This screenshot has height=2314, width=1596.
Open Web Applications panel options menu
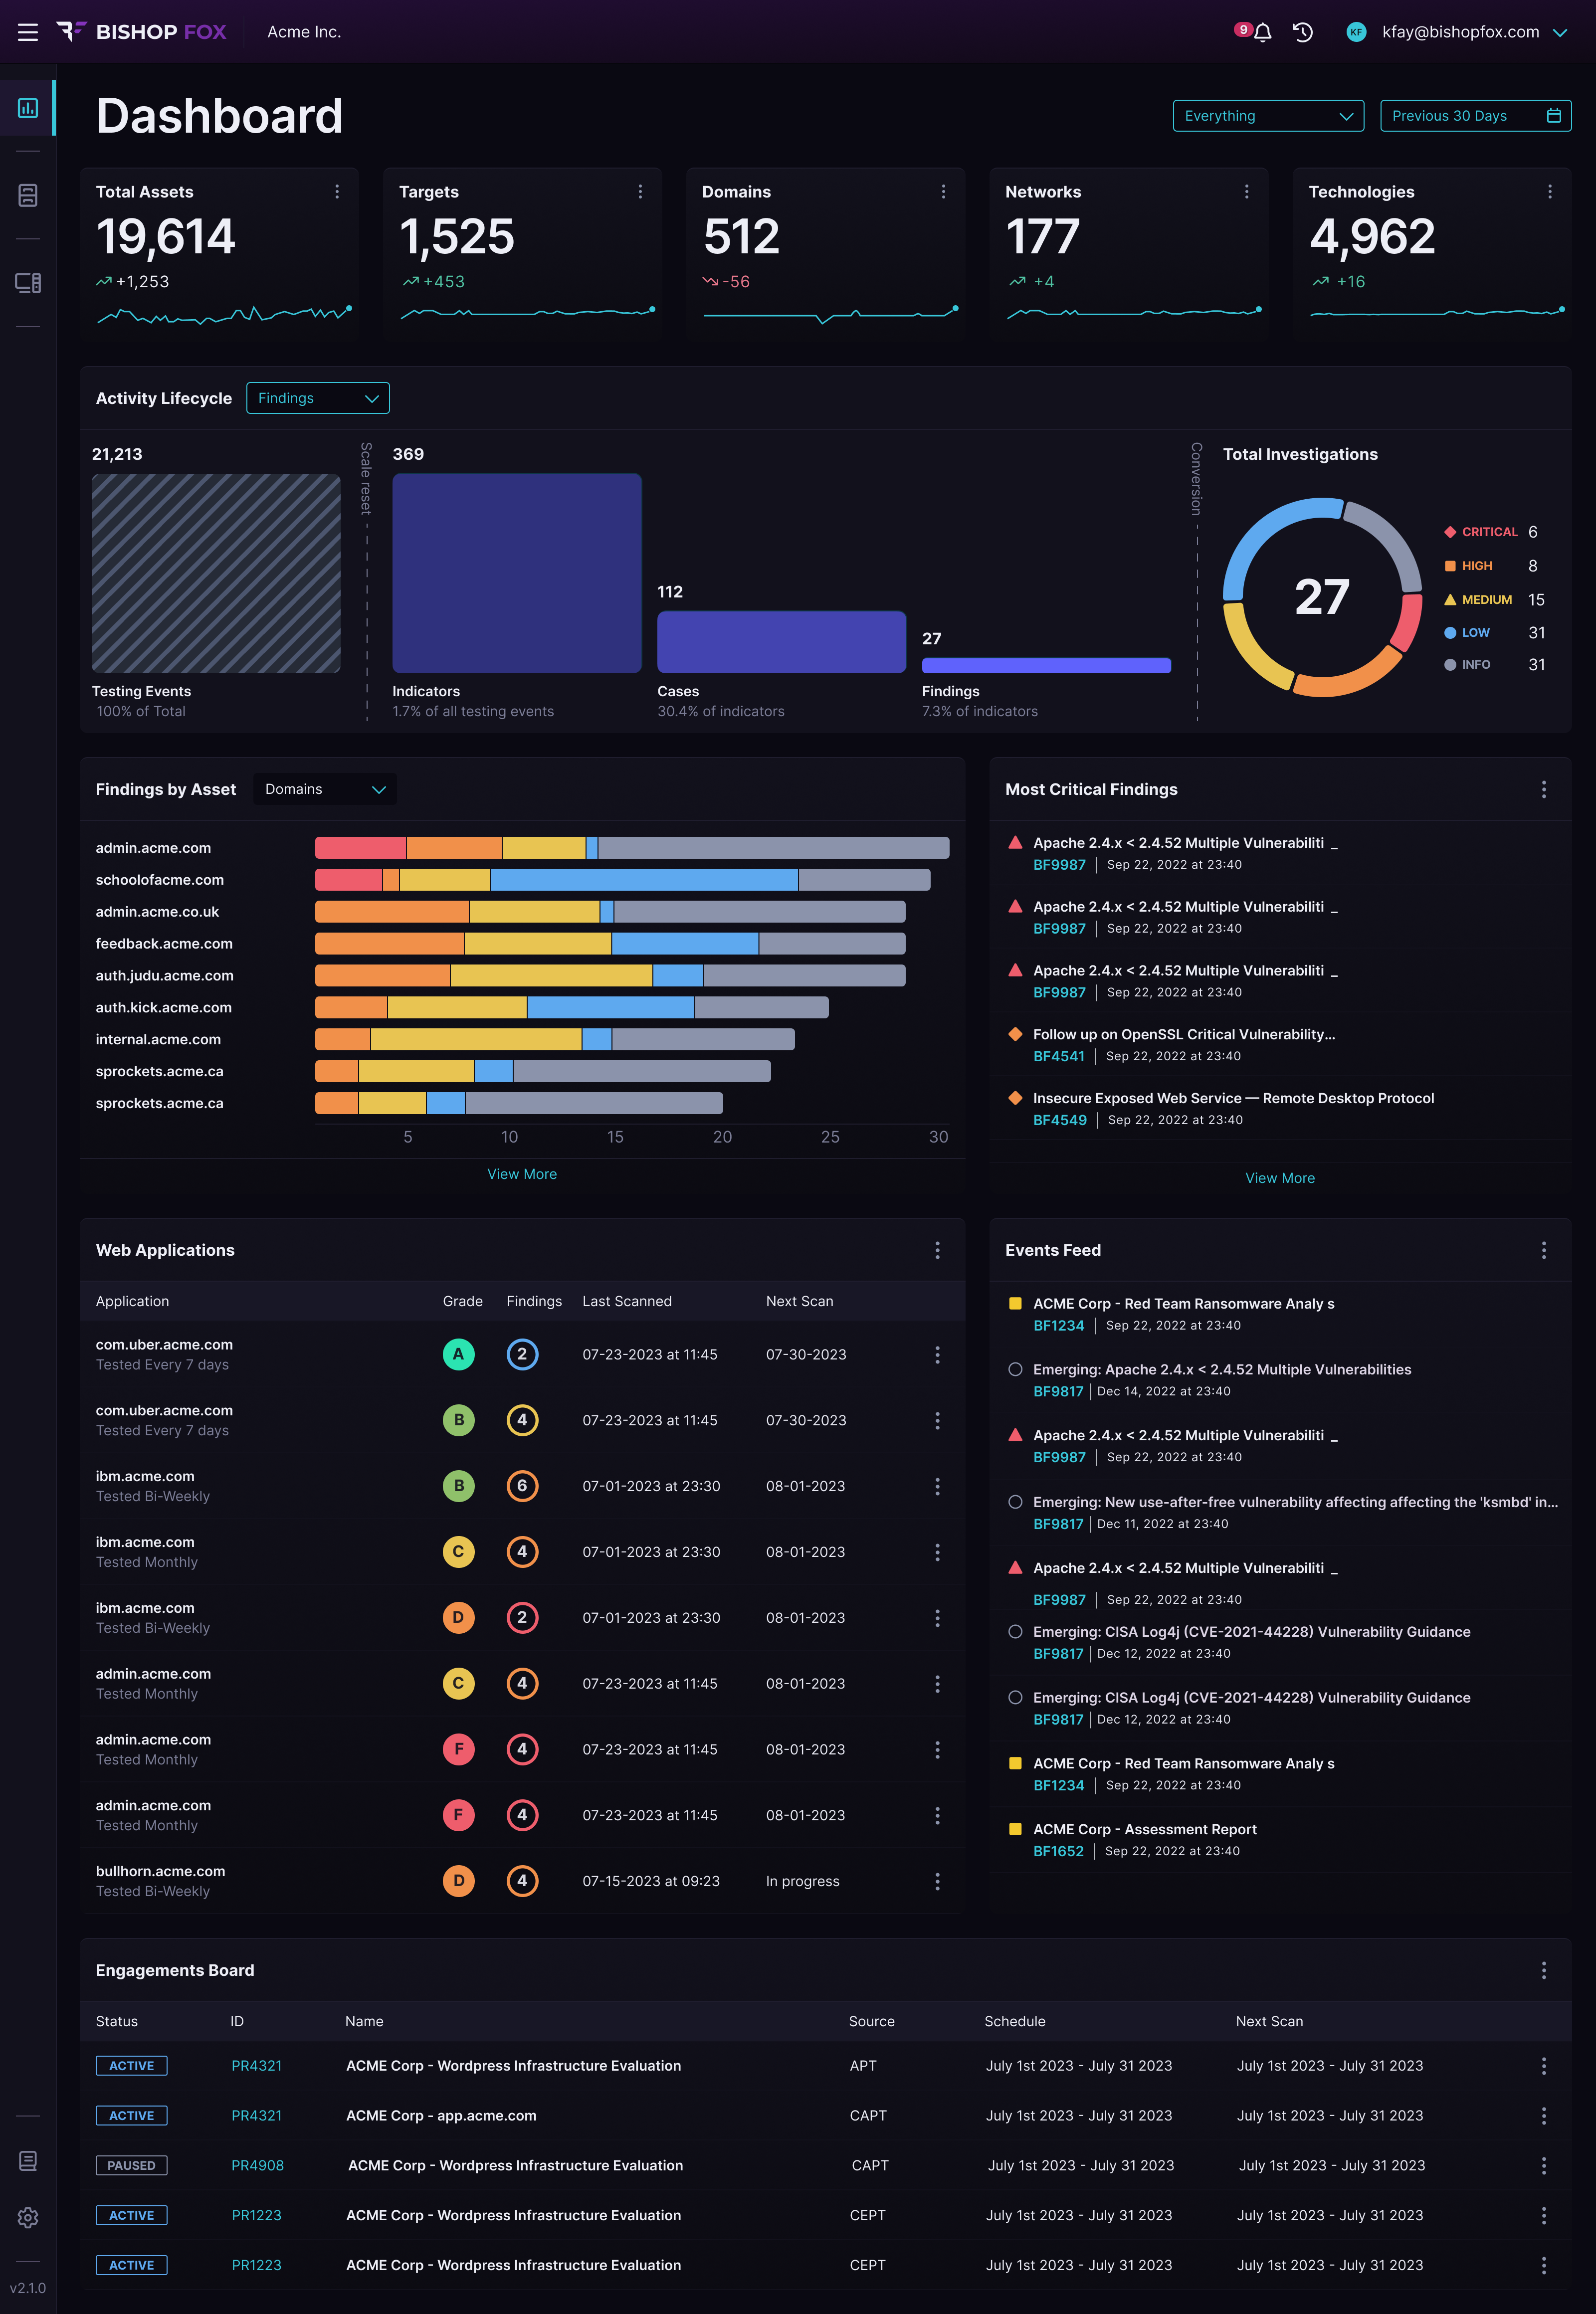[937, 1250]
